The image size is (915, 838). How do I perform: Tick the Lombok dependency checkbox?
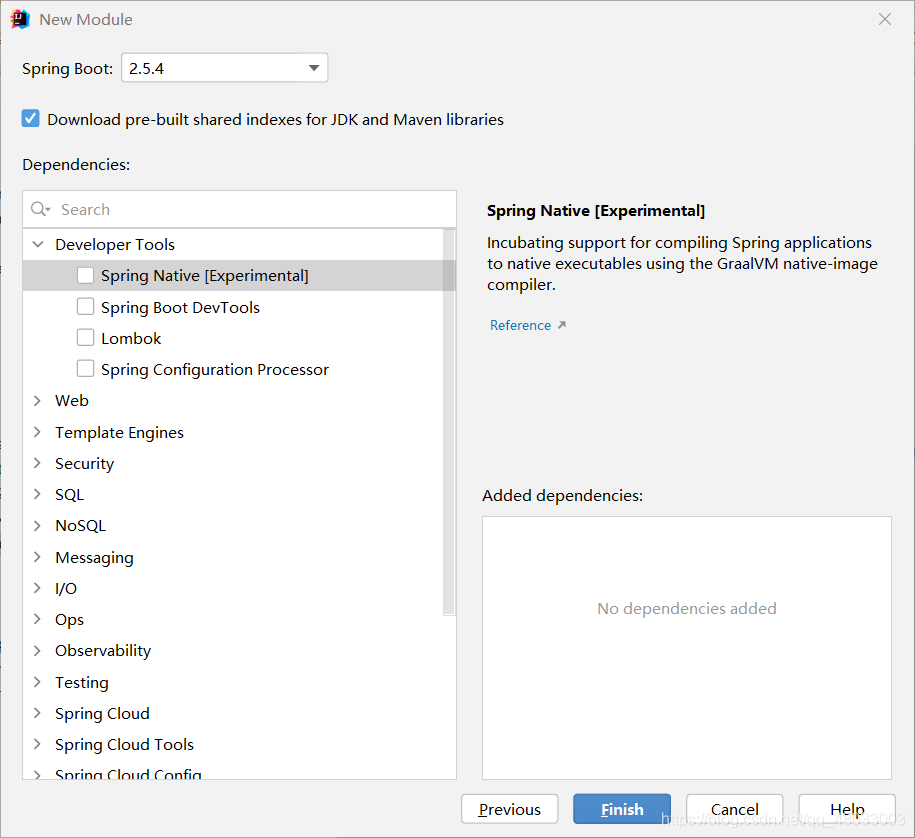click(85, 337)
